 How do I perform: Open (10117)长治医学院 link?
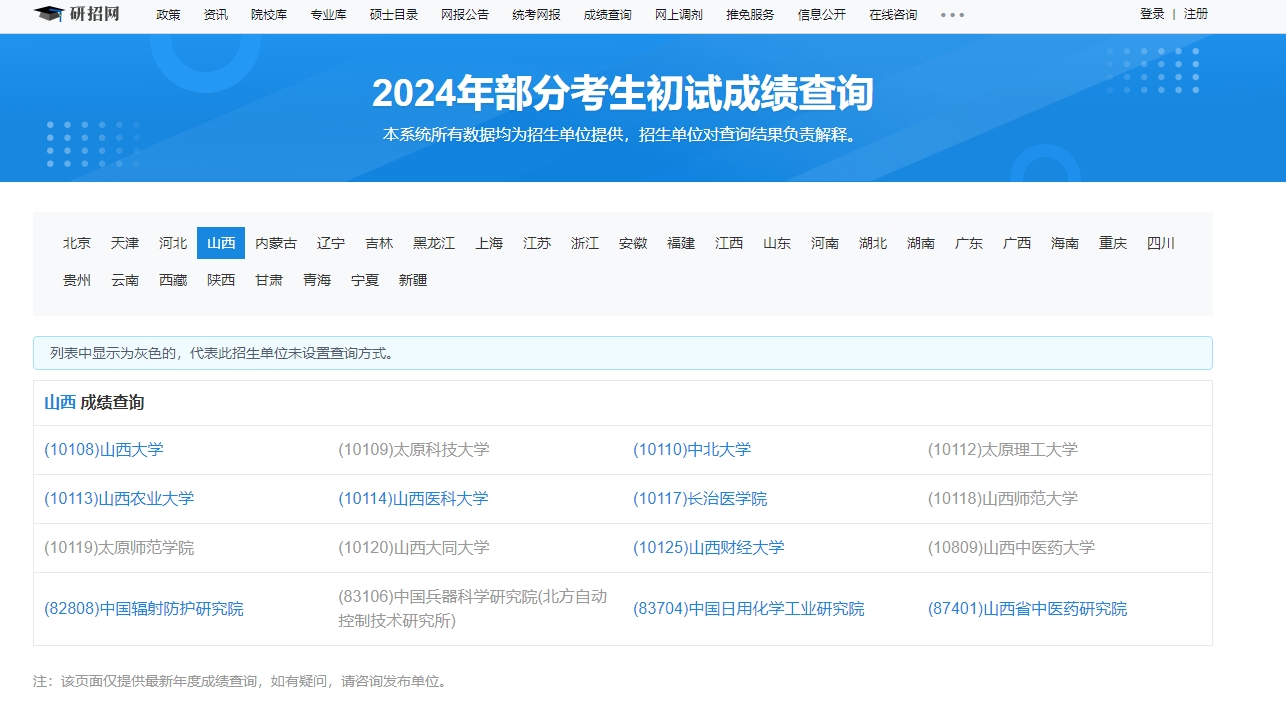(700, 499)
